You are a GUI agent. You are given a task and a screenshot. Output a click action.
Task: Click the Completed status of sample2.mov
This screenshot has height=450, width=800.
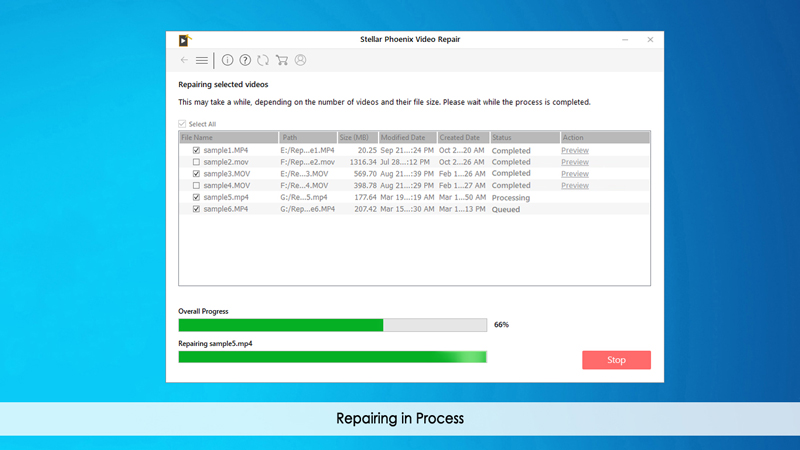click(x=511, y=162)
